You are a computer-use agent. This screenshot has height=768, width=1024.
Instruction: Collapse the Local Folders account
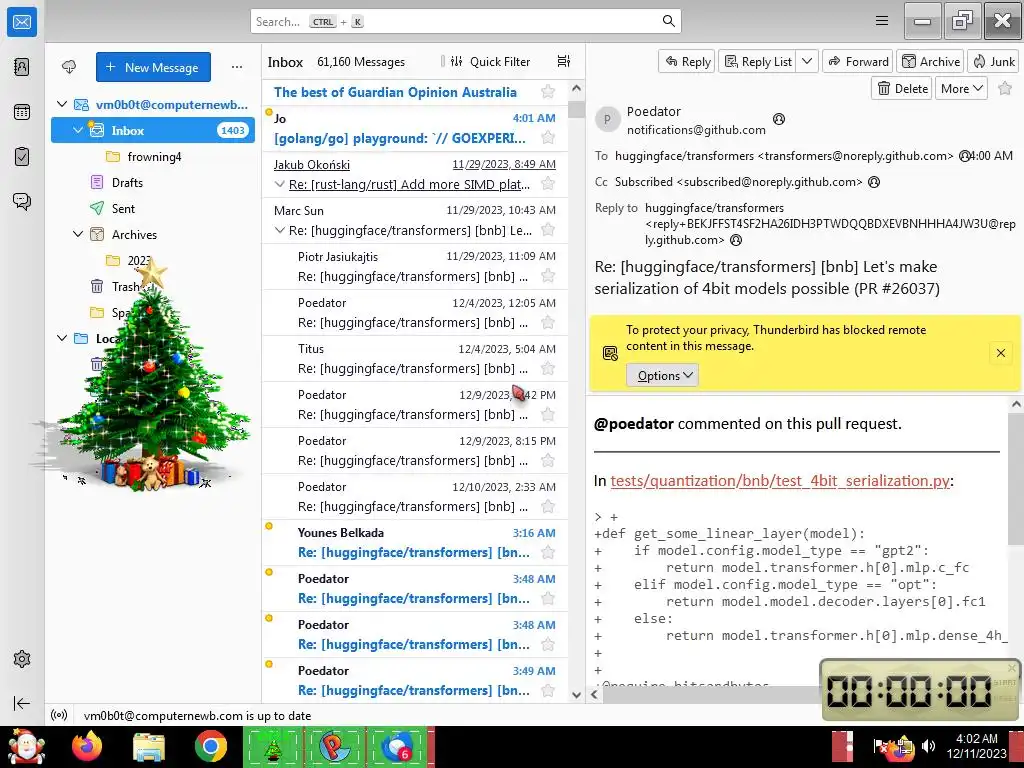click(62, 338)
